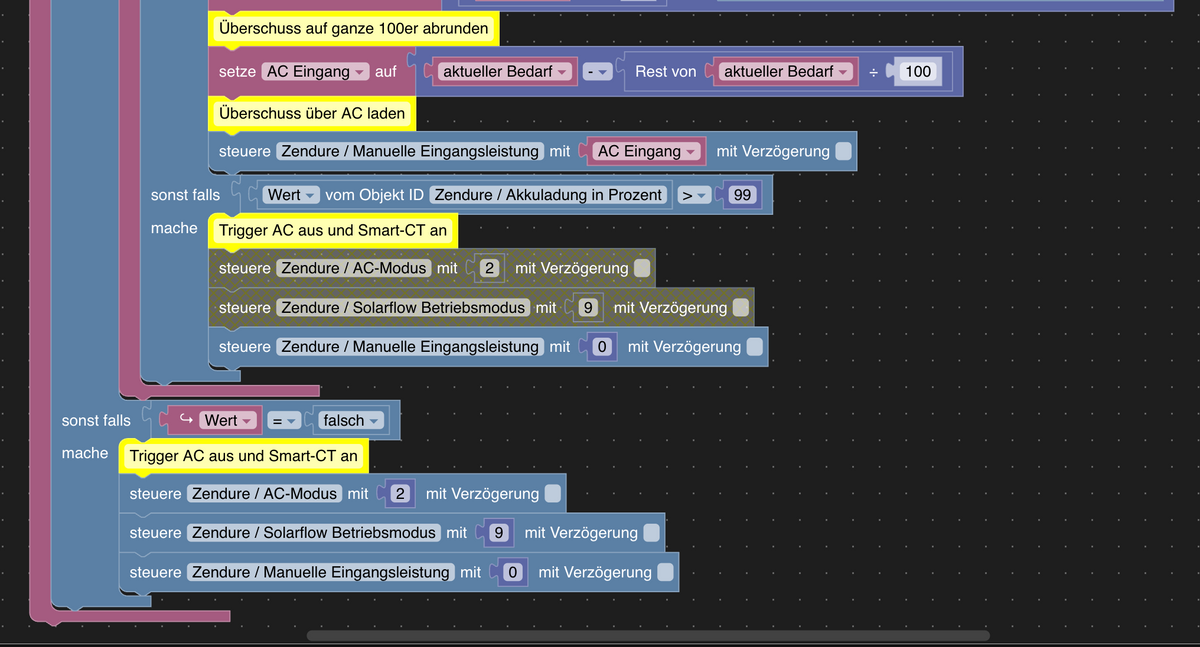Change the equals comparison operator dropdown

pyautogui.click(x=285, y=420)
